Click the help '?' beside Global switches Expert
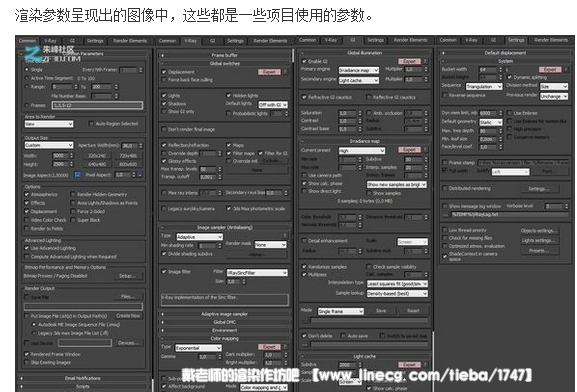The image size is (577, 392). click(285, 72)
